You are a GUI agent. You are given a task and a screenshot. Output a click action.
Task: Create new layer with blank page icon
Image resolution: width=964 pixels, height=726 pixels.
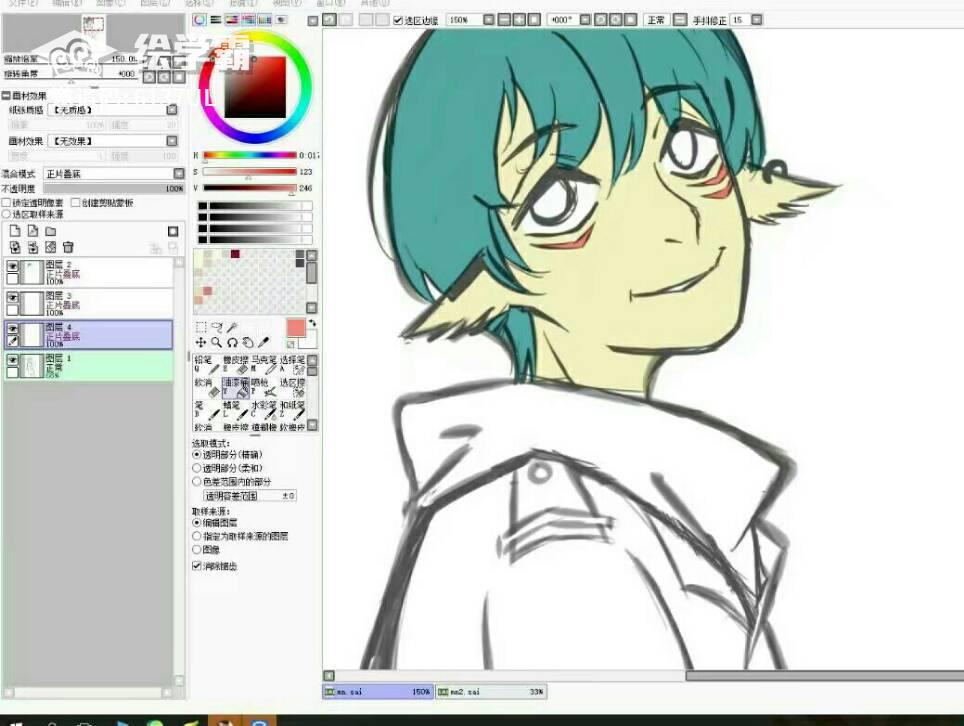[x=15, y=231]
